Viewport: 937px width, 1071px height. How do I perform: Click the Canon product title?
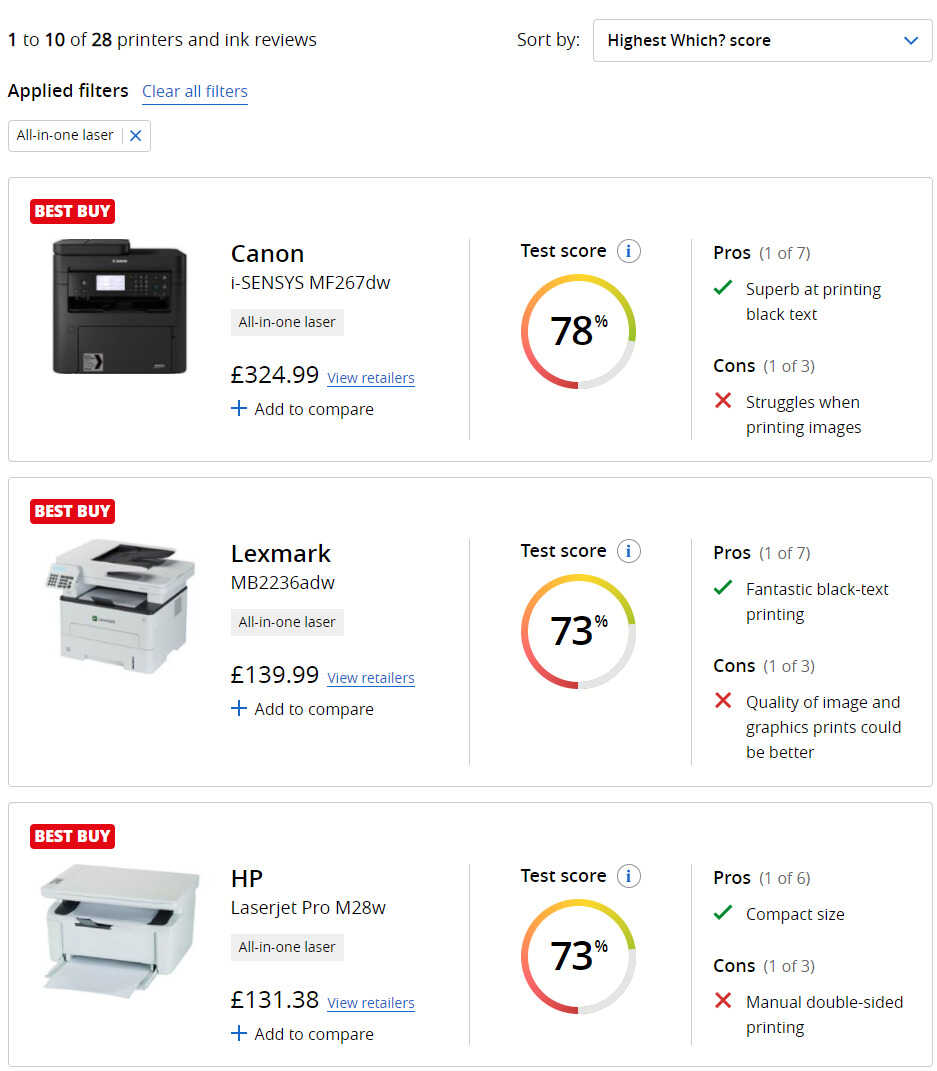pos(267,254)
